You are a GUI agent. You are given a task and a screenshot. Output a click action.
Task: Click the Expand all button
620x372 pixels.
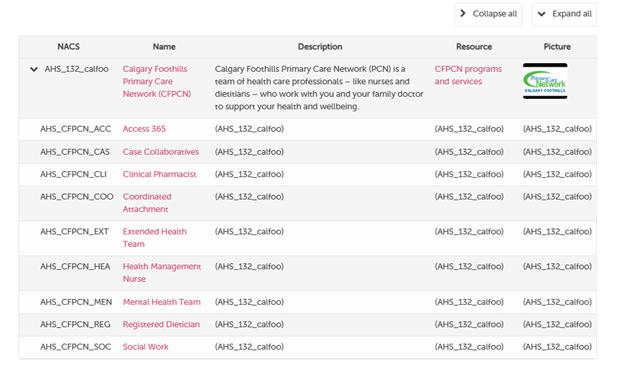coord(564,14)
